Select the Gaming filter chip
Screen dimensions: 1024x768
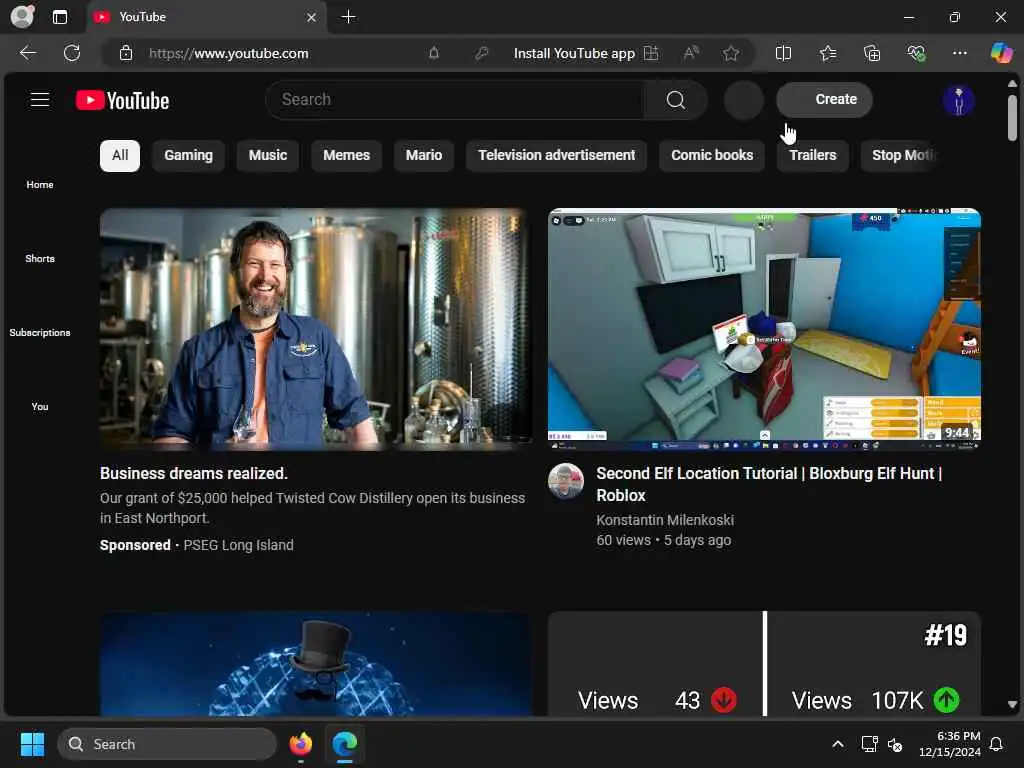188,155
